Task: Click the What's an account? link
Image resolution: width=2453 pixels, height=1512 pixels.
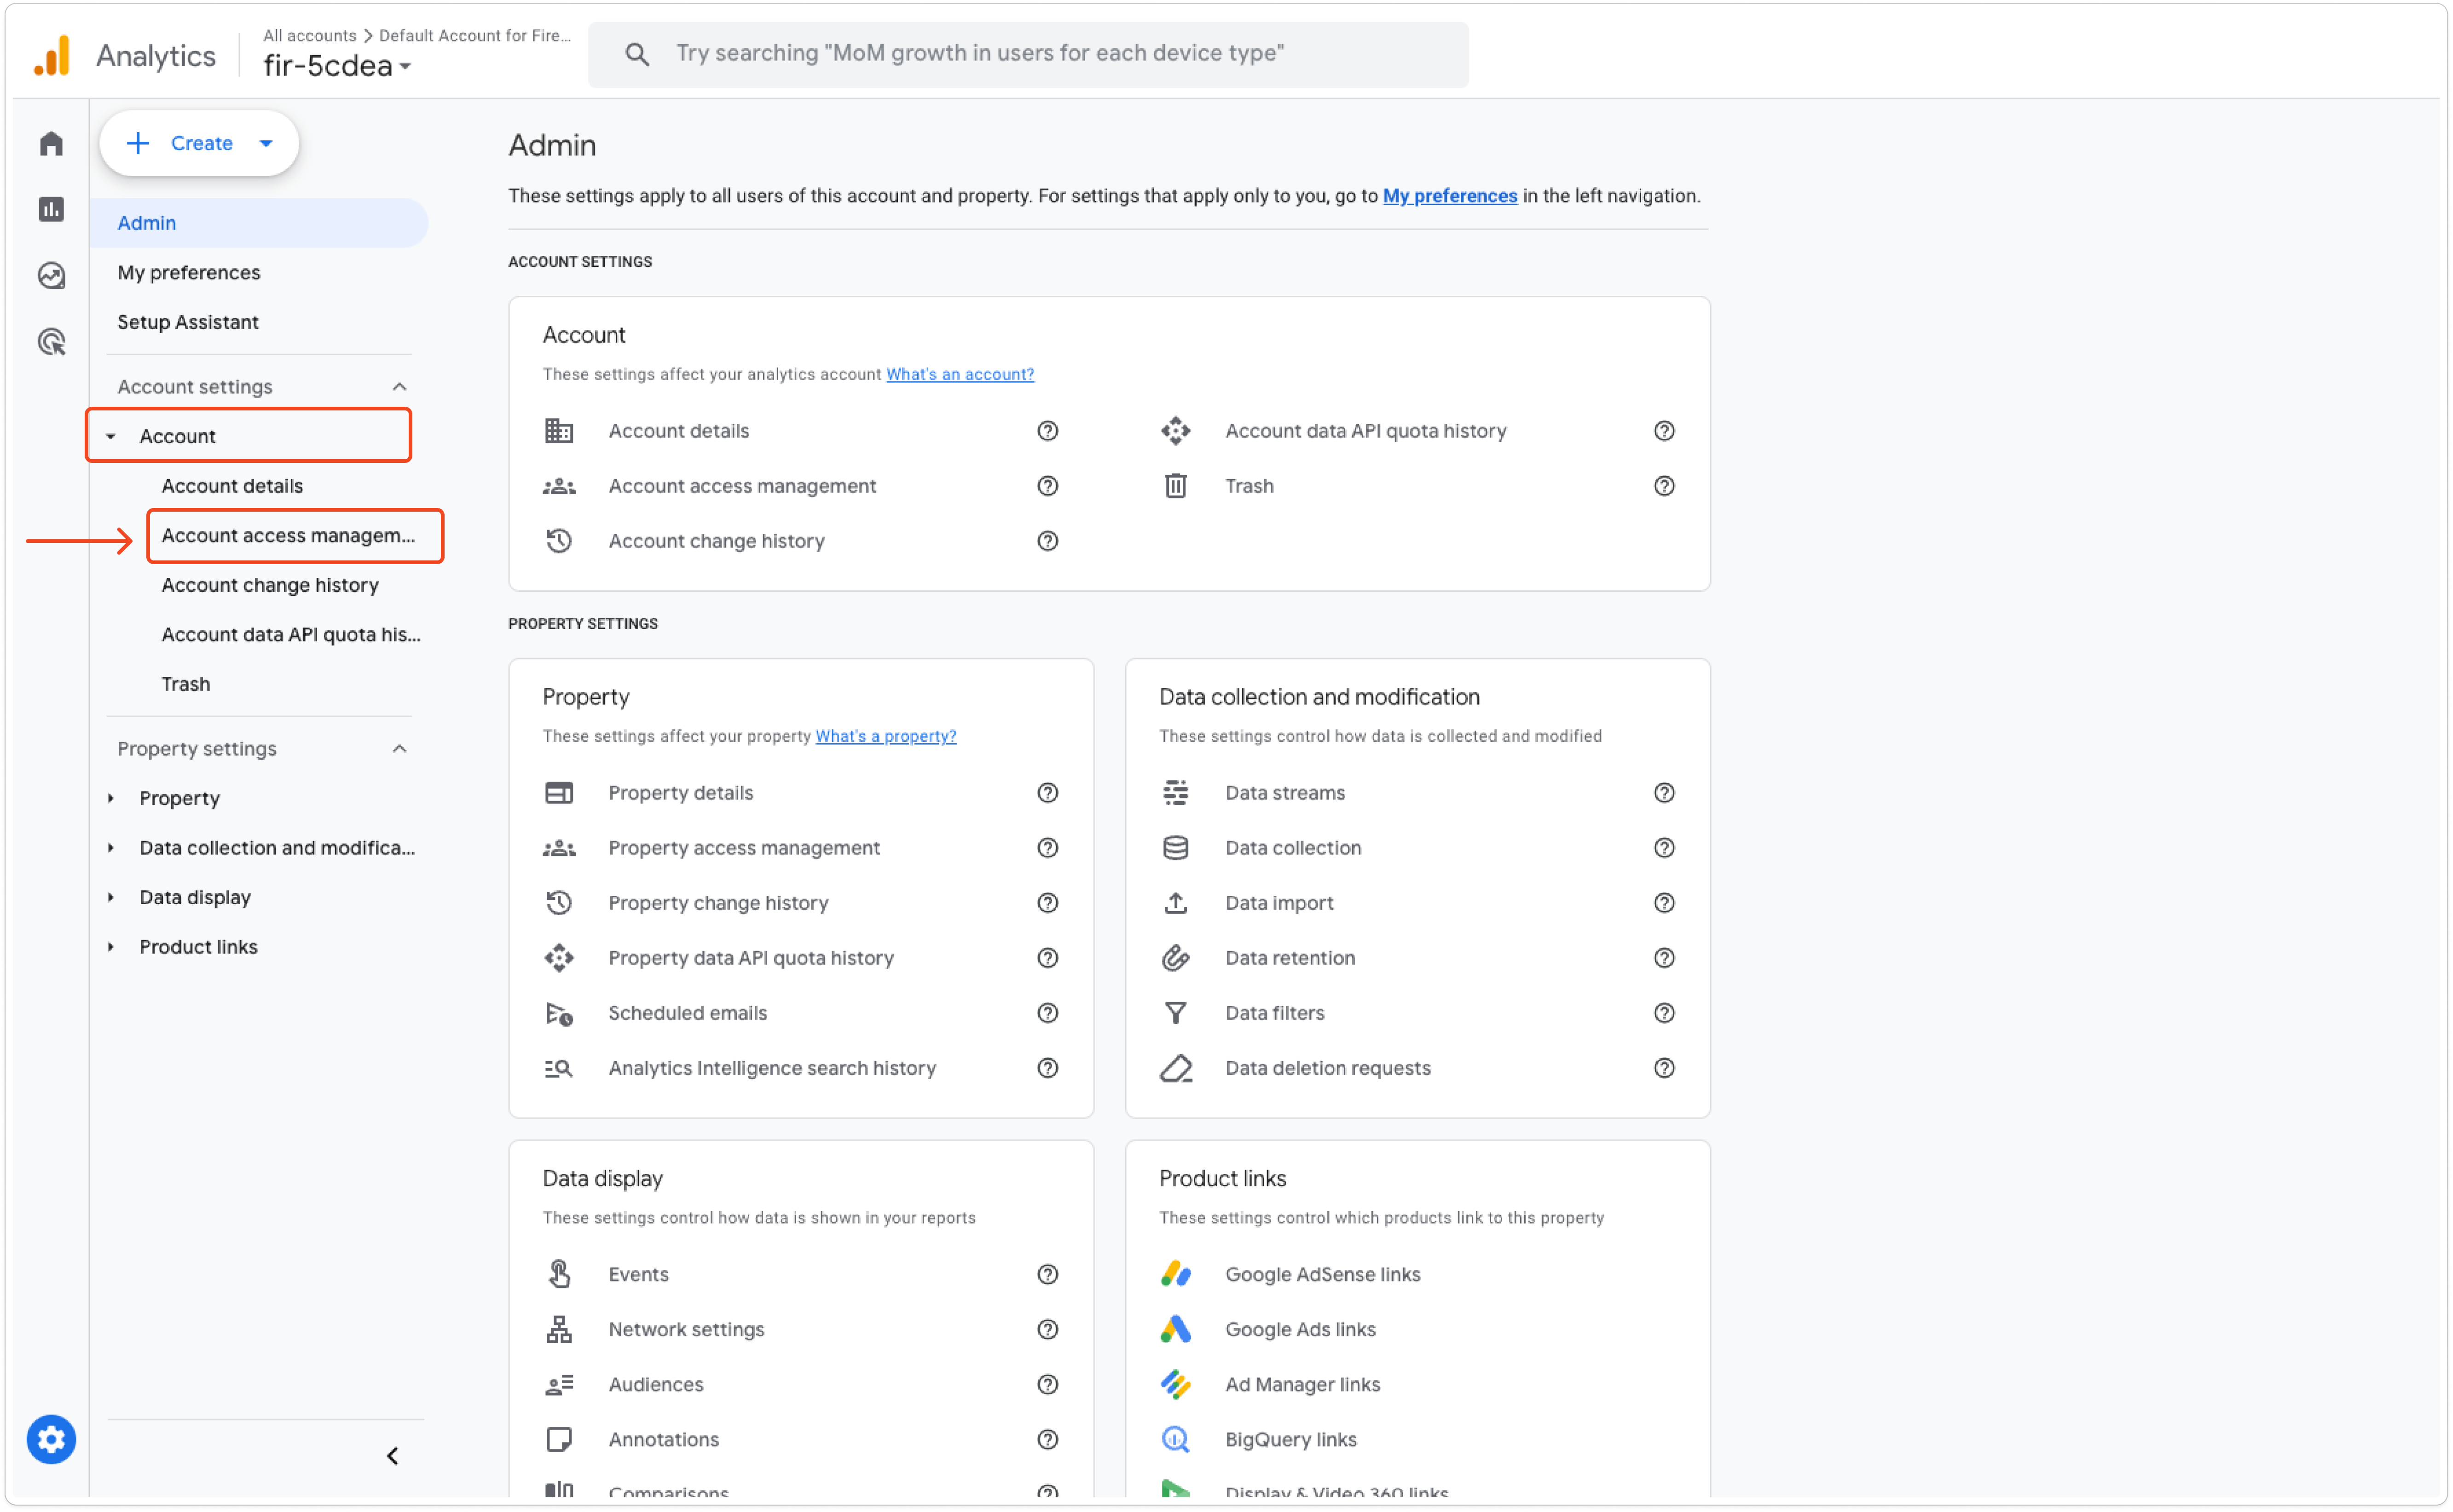Action: tap(959, 374)
